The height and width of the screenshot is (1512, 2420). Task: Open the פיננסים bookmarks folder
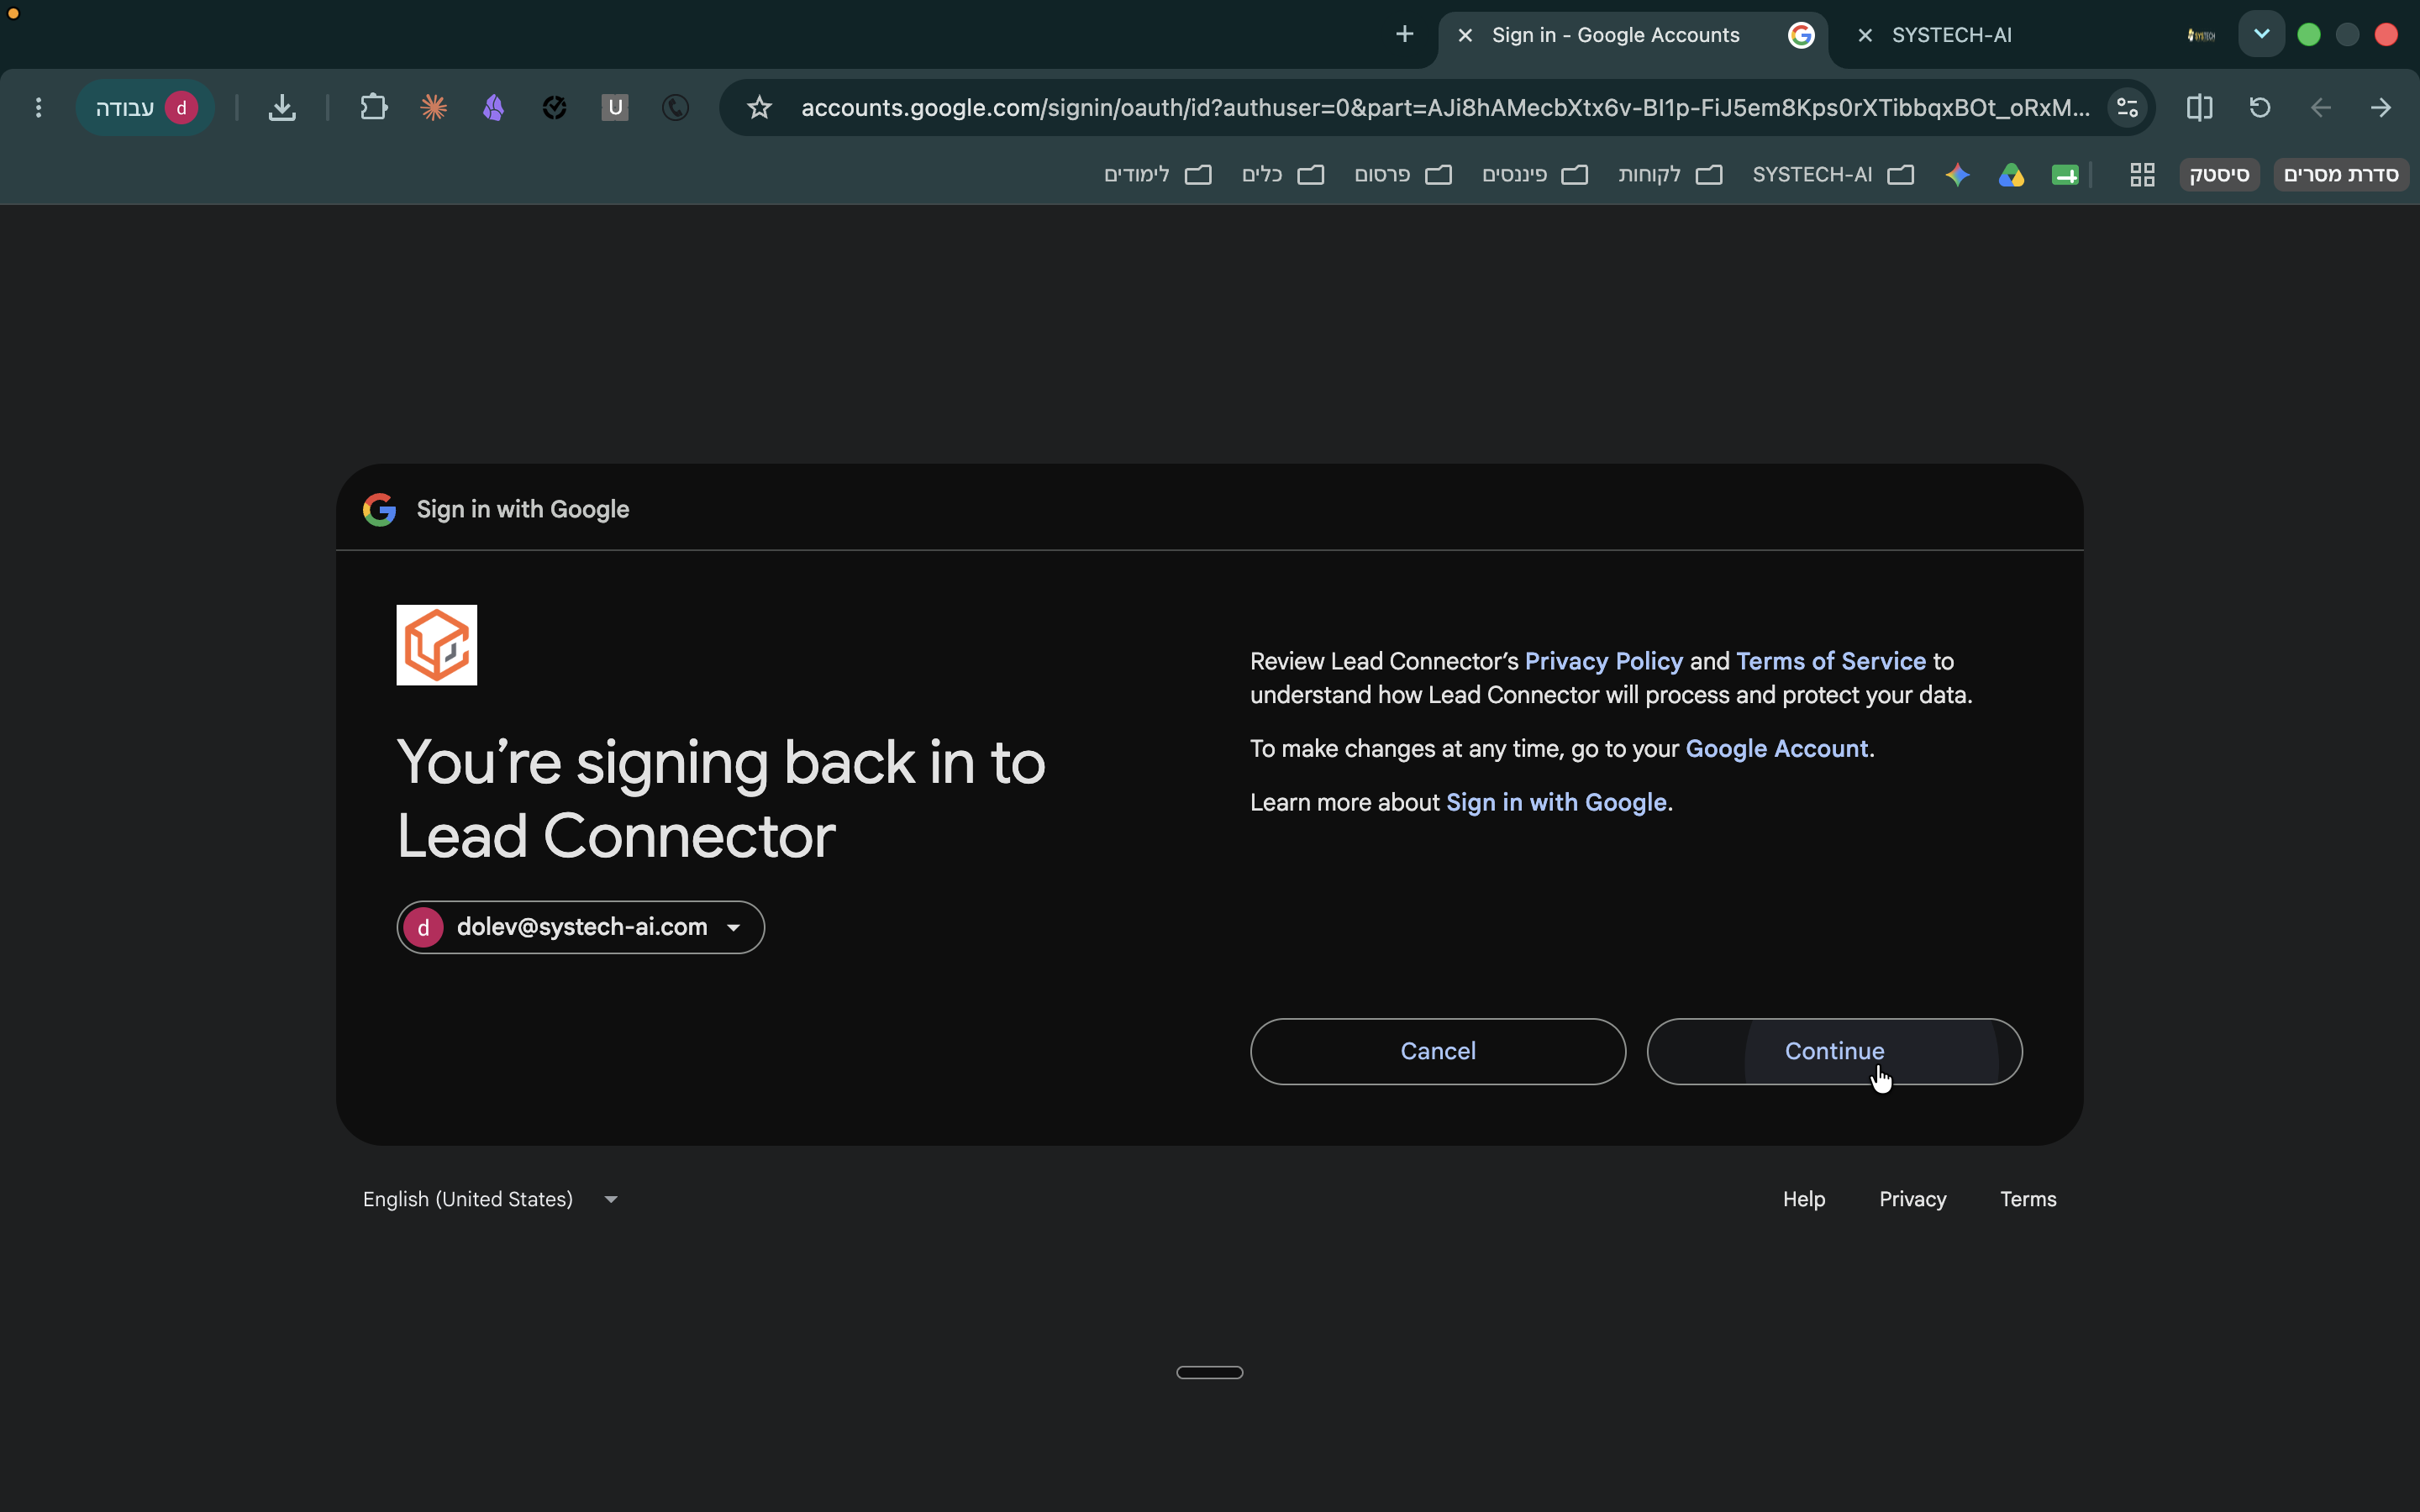click(x=1534, y=175)
